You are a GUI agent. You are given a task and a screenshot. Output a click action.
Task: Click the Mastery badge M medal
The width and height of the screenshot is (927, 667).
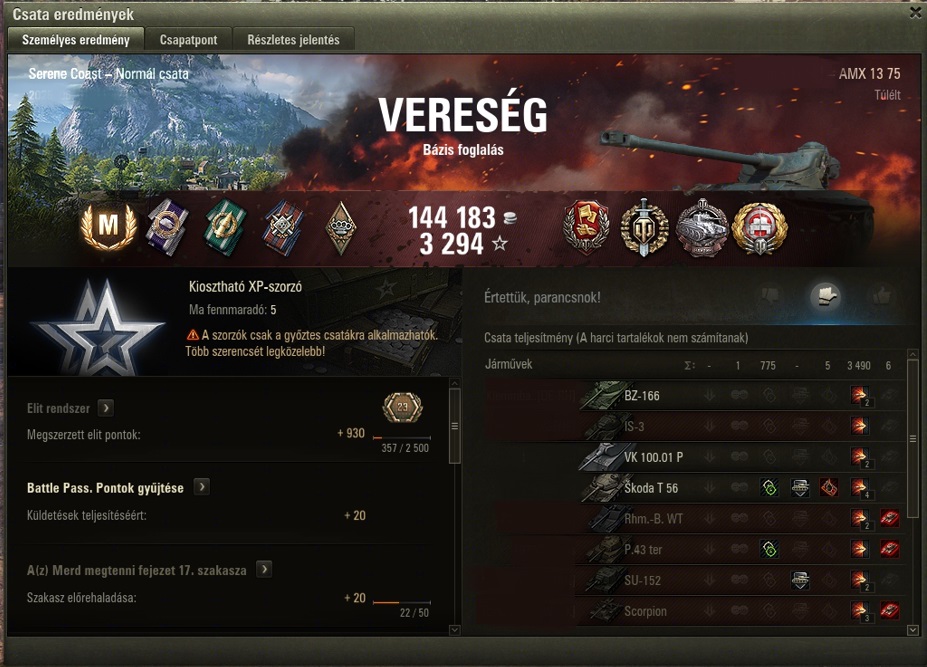pyautogui.click(x=108, y=226)
